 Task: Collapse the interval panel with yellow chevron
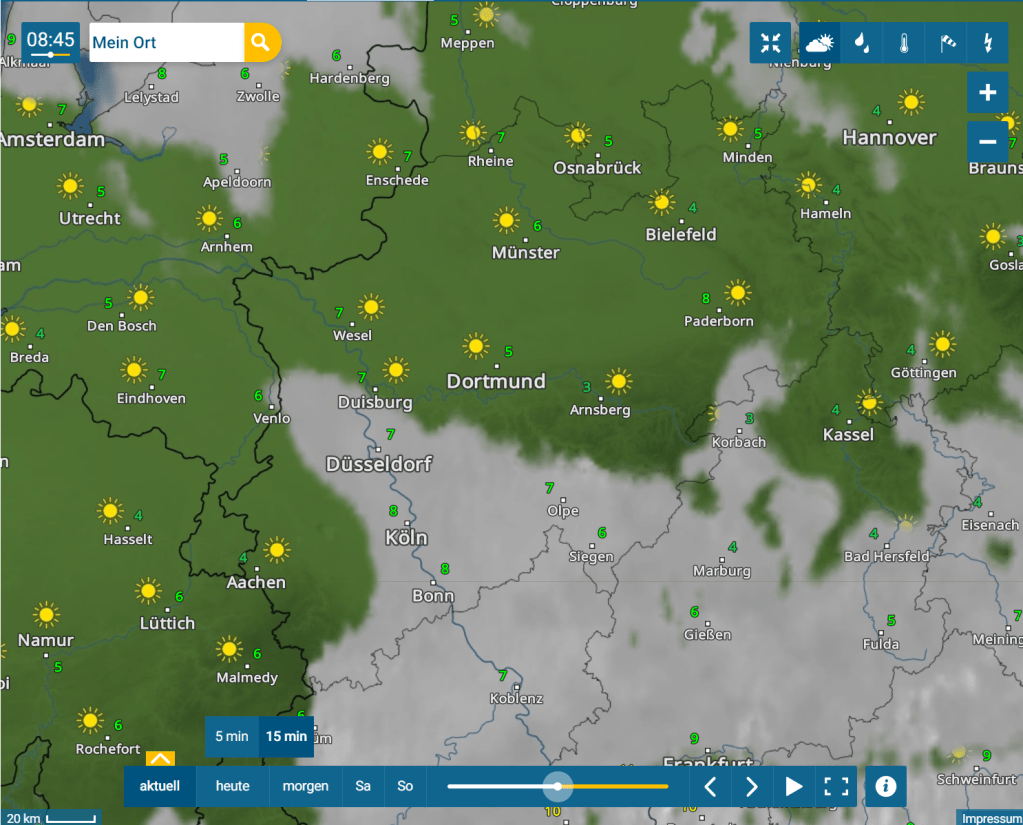[160, 759]
